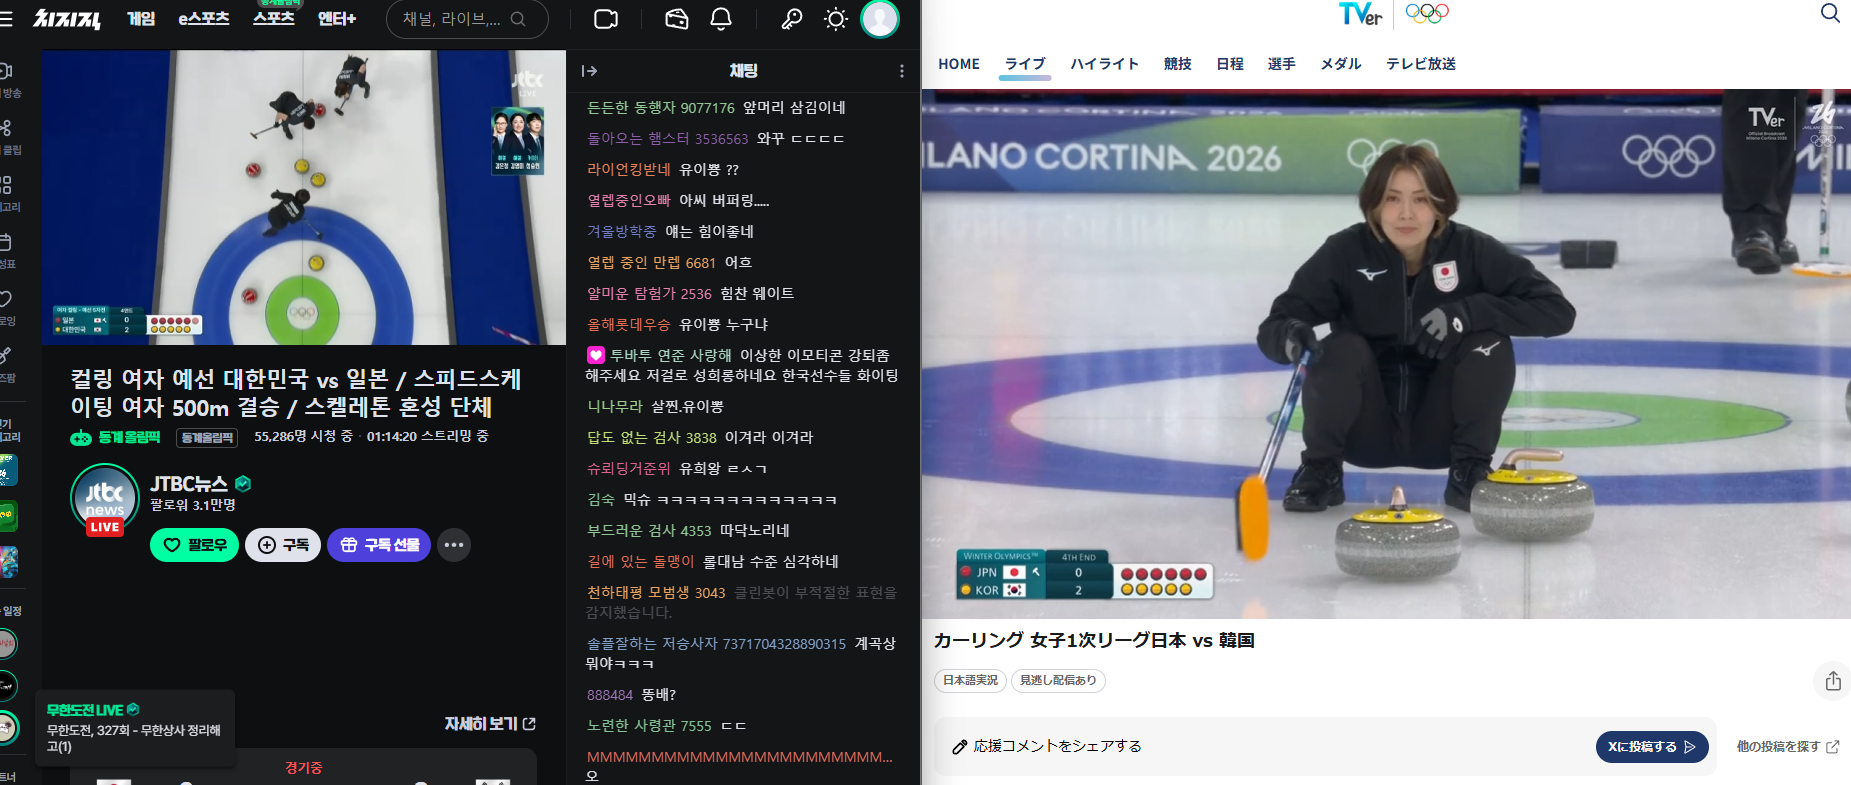The width and height of the screenshot is (1851, 785).
Task: Go to the Chzzk home logo
Action: [x=67, y=19]
